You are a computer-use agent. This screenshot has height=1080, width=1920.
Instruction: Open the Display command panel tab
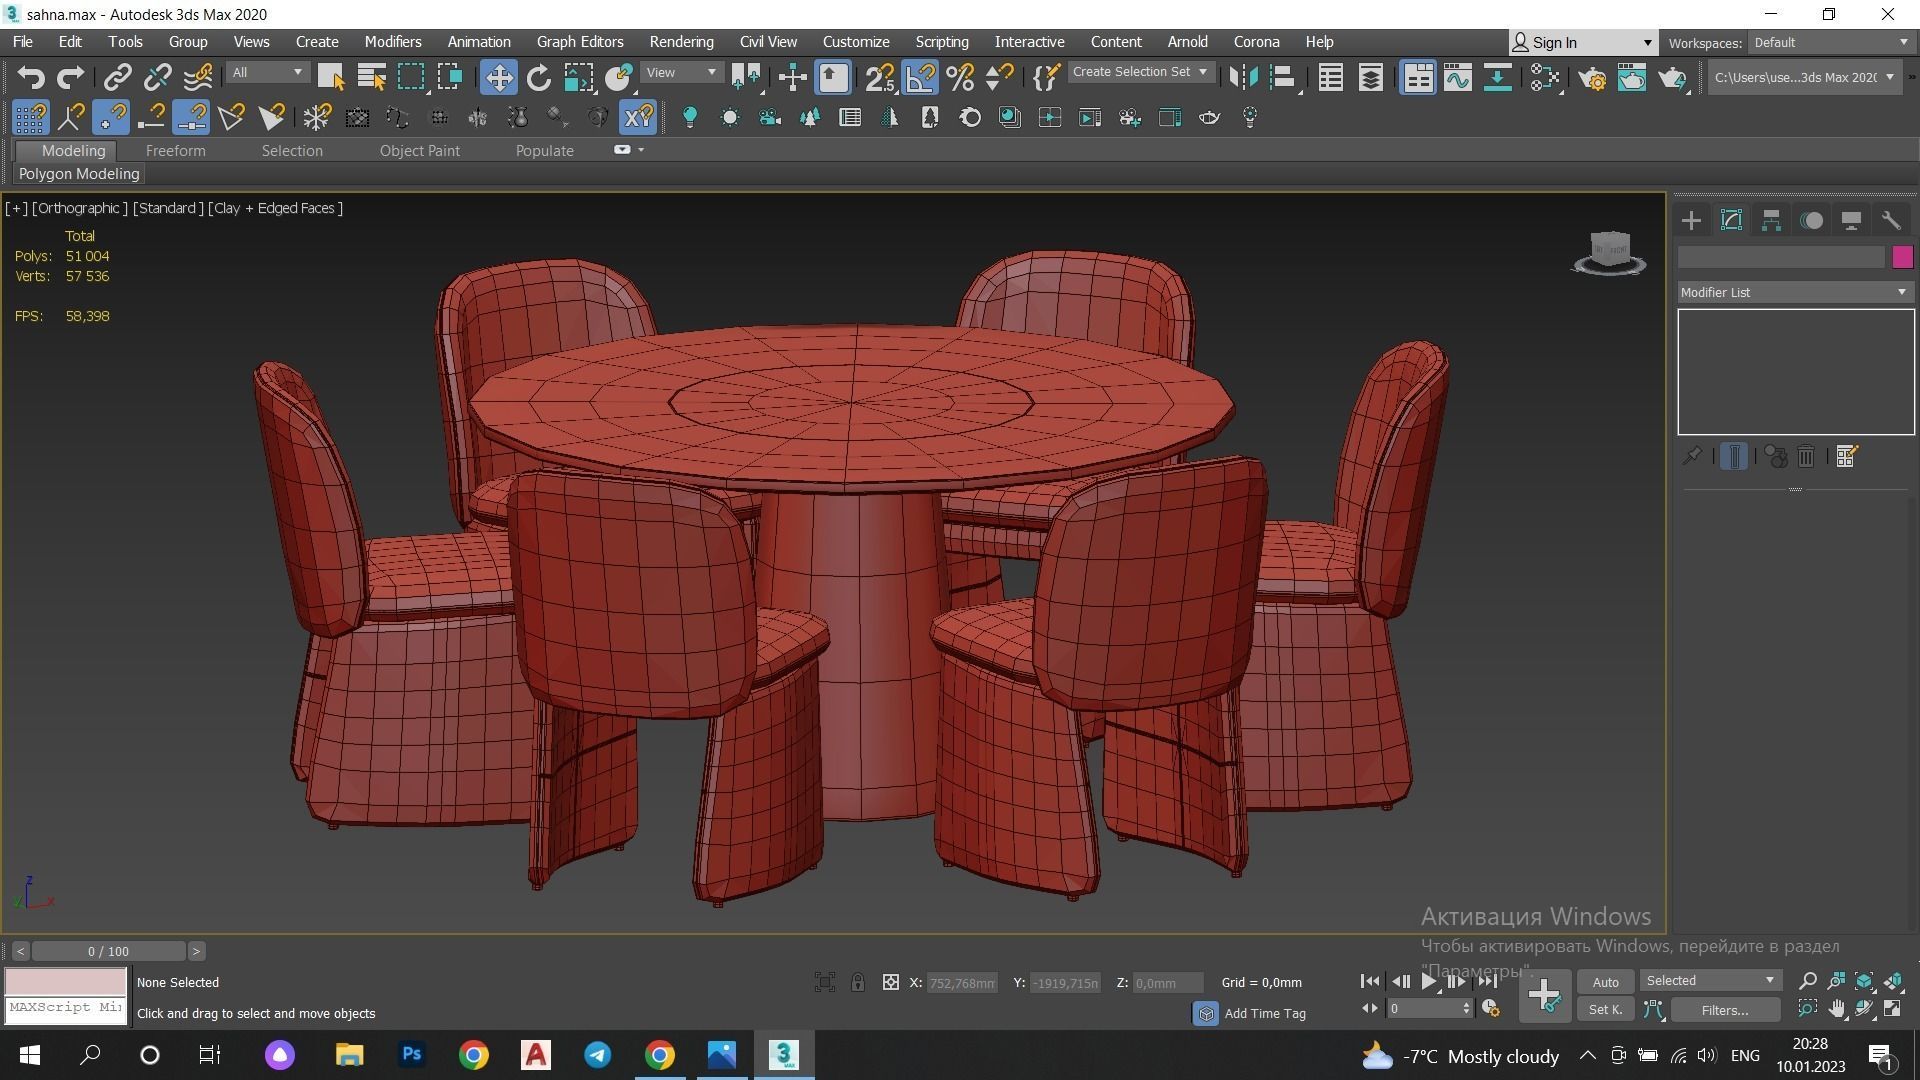[1851, 220]
